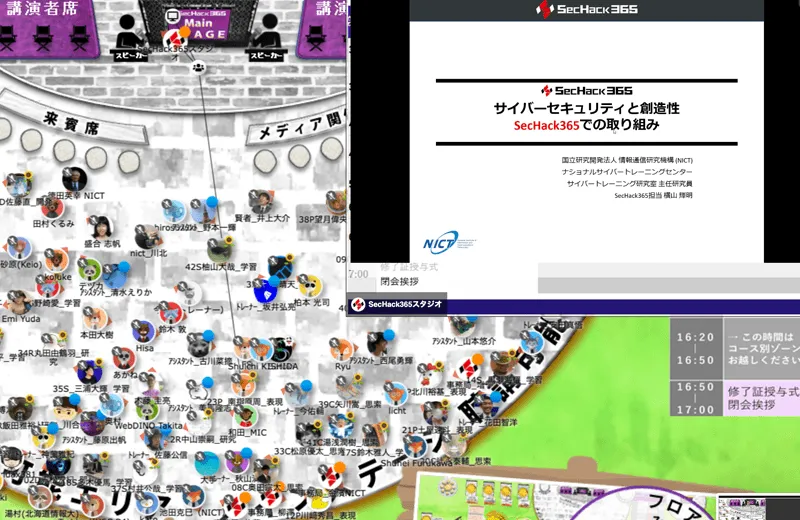
Task: Select the 田村くるみ avatar
Action: [52, 208]
